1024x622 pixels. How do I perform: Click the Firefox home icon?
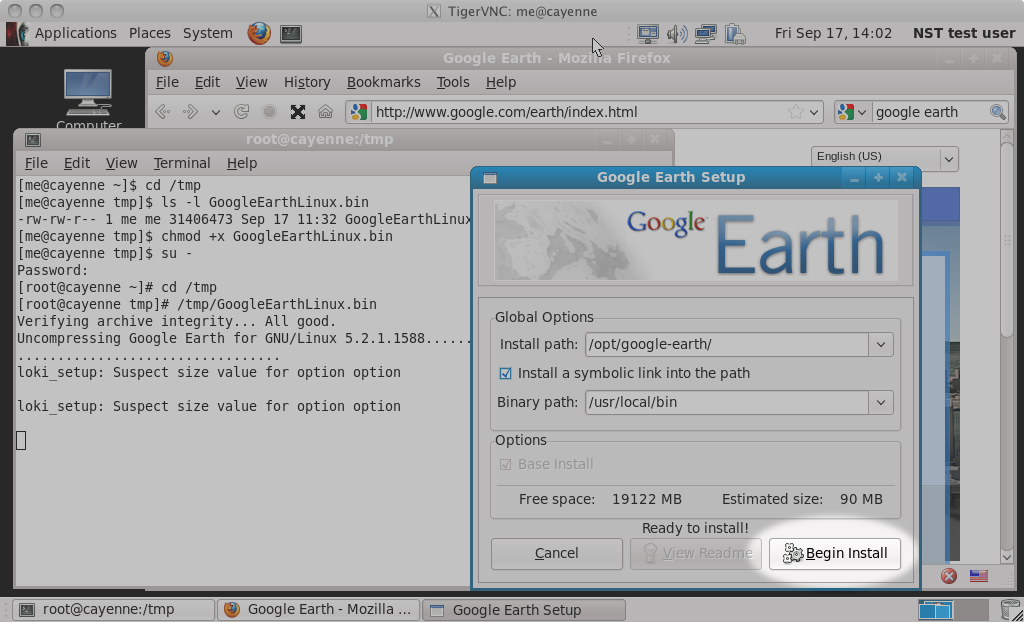tap(325, 112)
